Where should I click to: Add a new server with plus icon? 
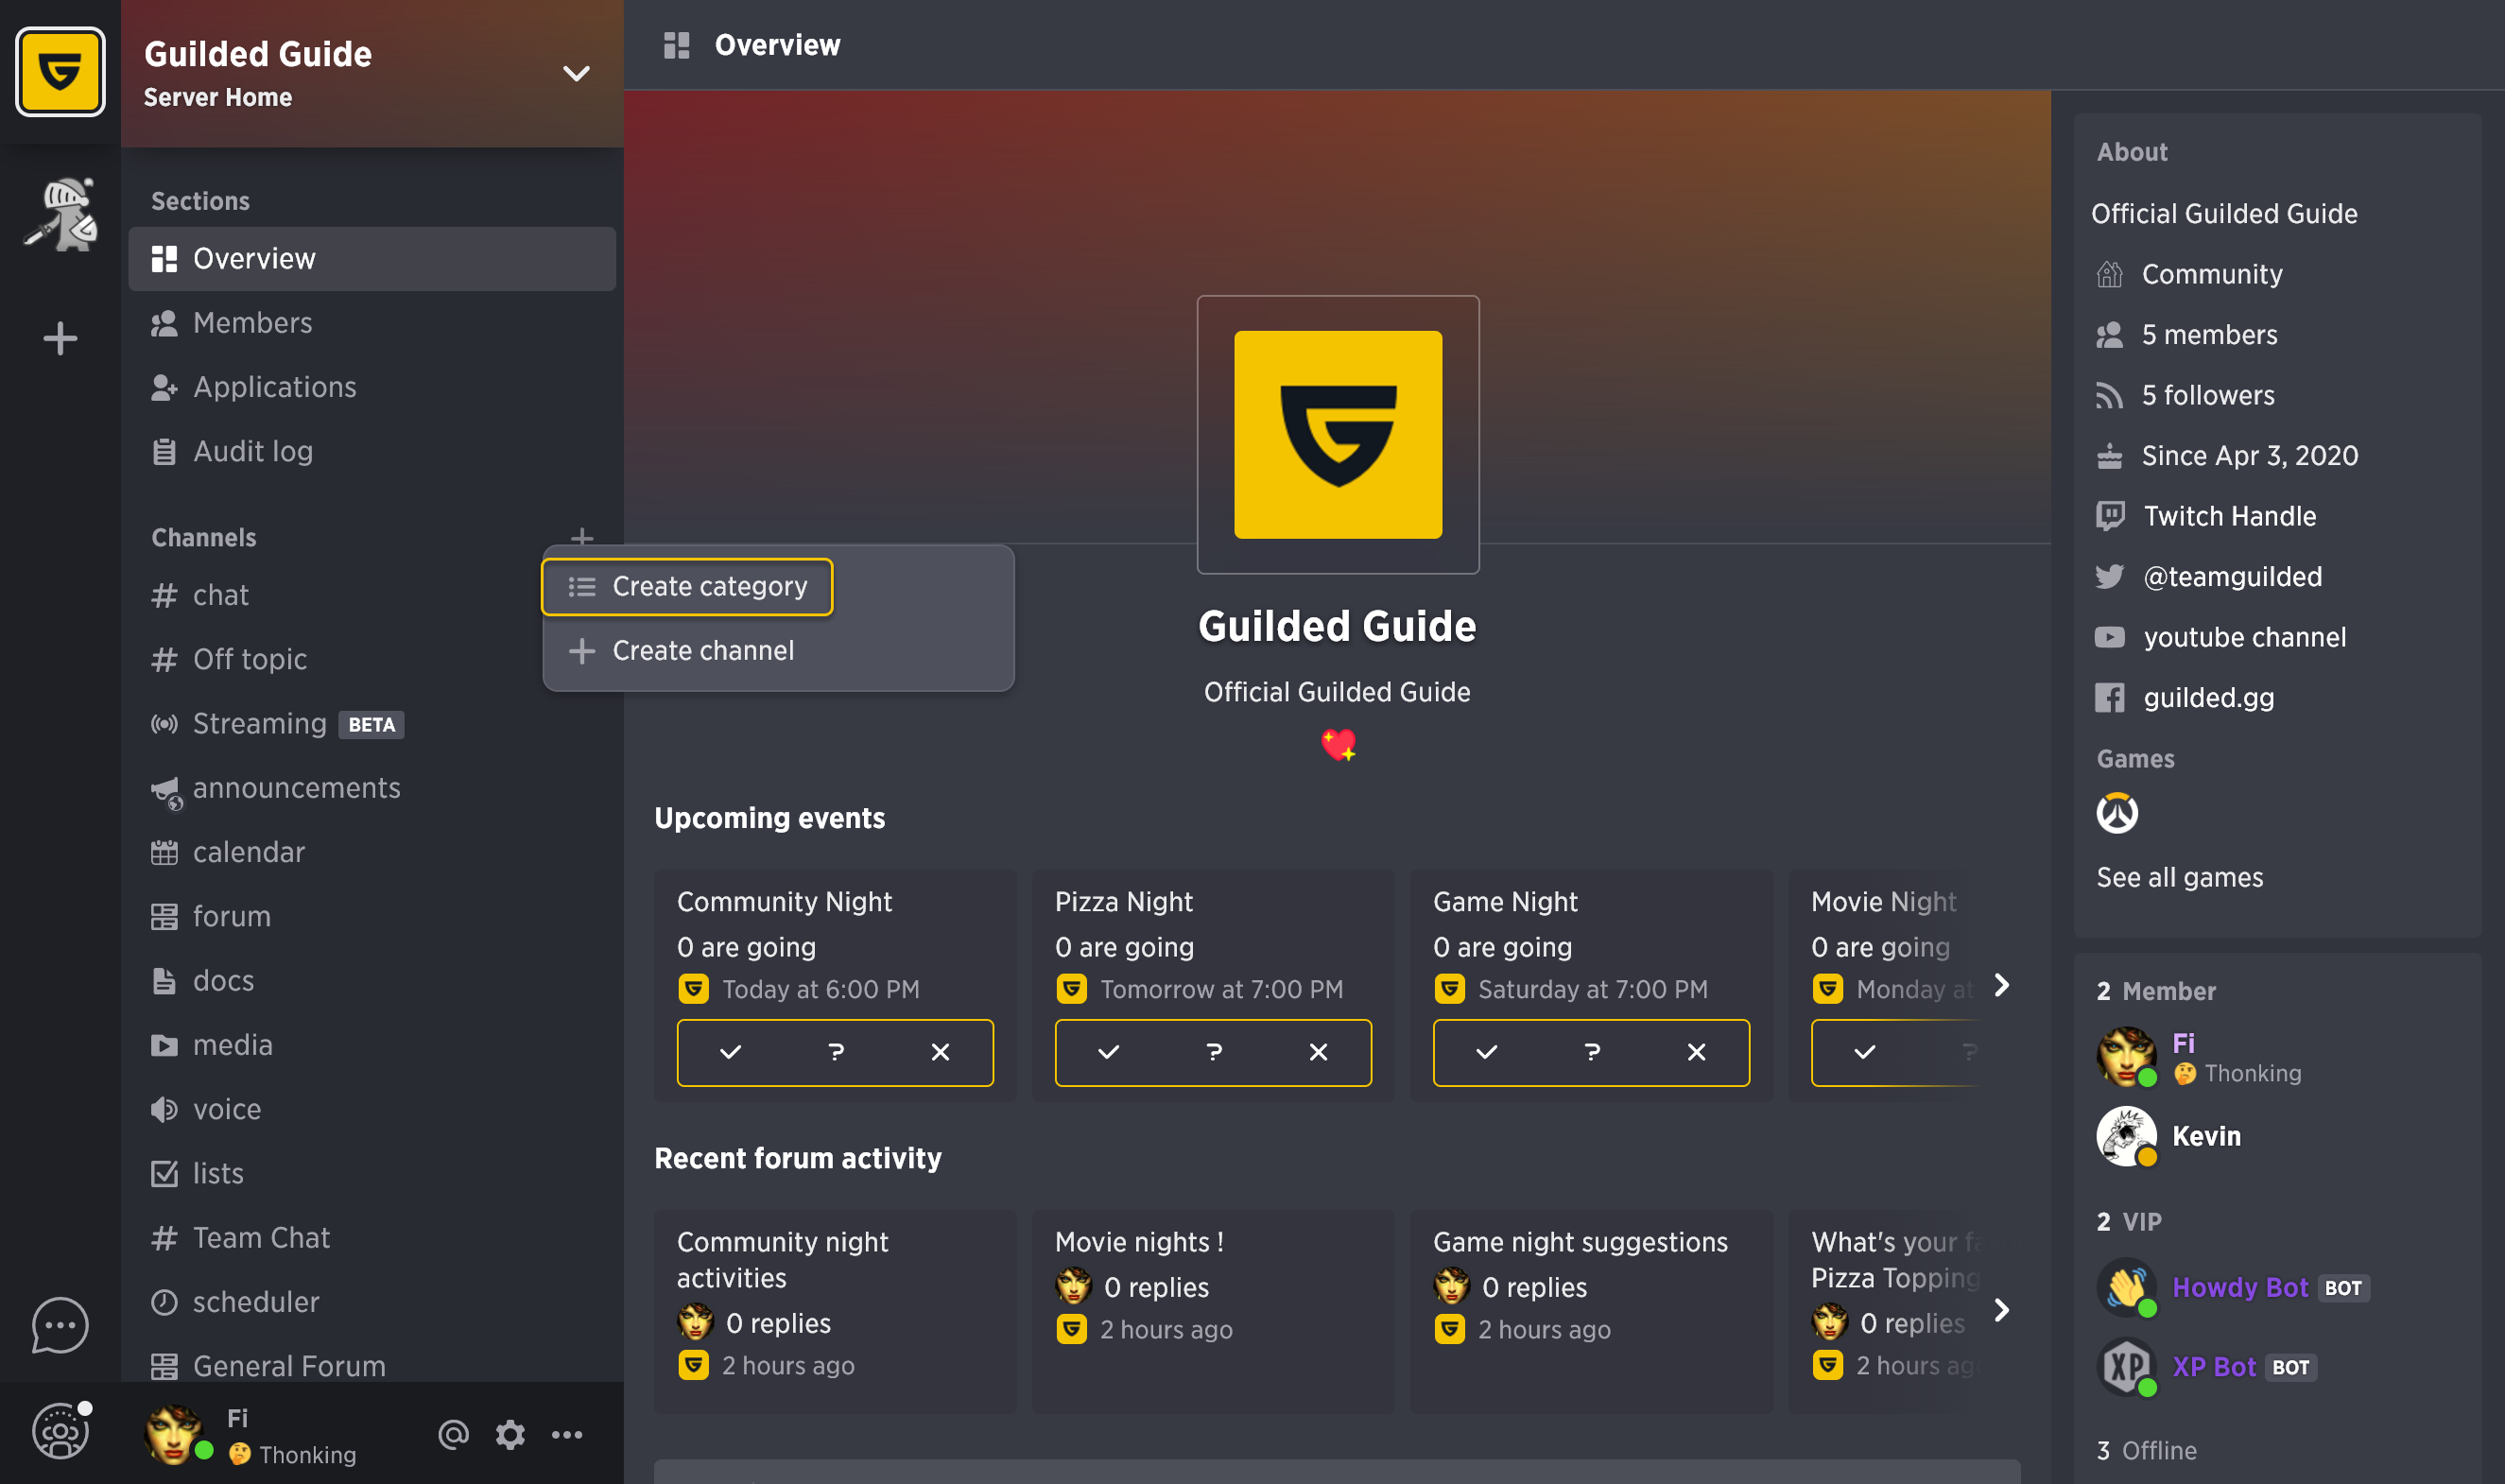60,338
